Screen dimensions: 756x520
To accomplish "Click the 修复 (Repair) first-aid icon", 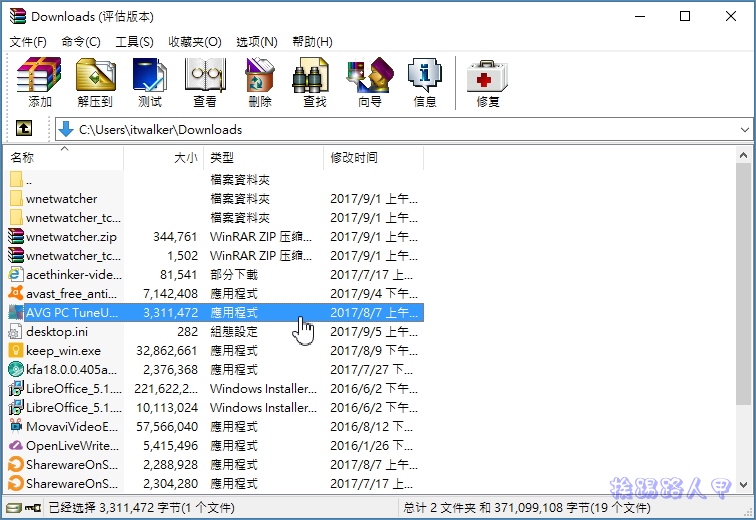I will 487,76.
